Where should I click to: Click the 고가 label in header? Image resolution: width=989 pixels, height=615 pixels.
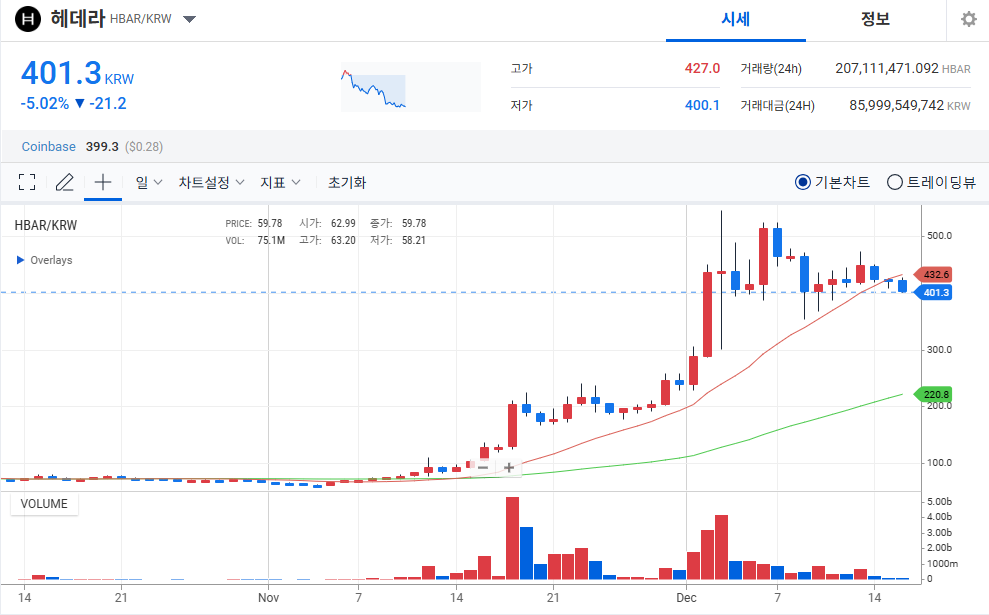[522, 68]
